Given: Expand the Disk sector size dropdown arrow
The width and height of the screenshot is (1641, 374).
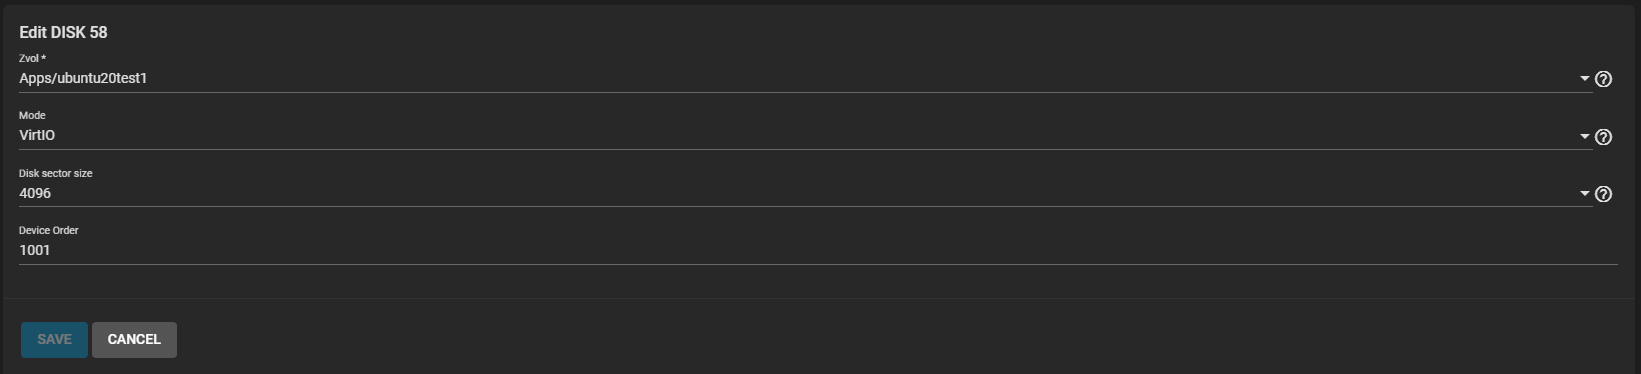Looking at the screenshot, I should pos(1585,194).
